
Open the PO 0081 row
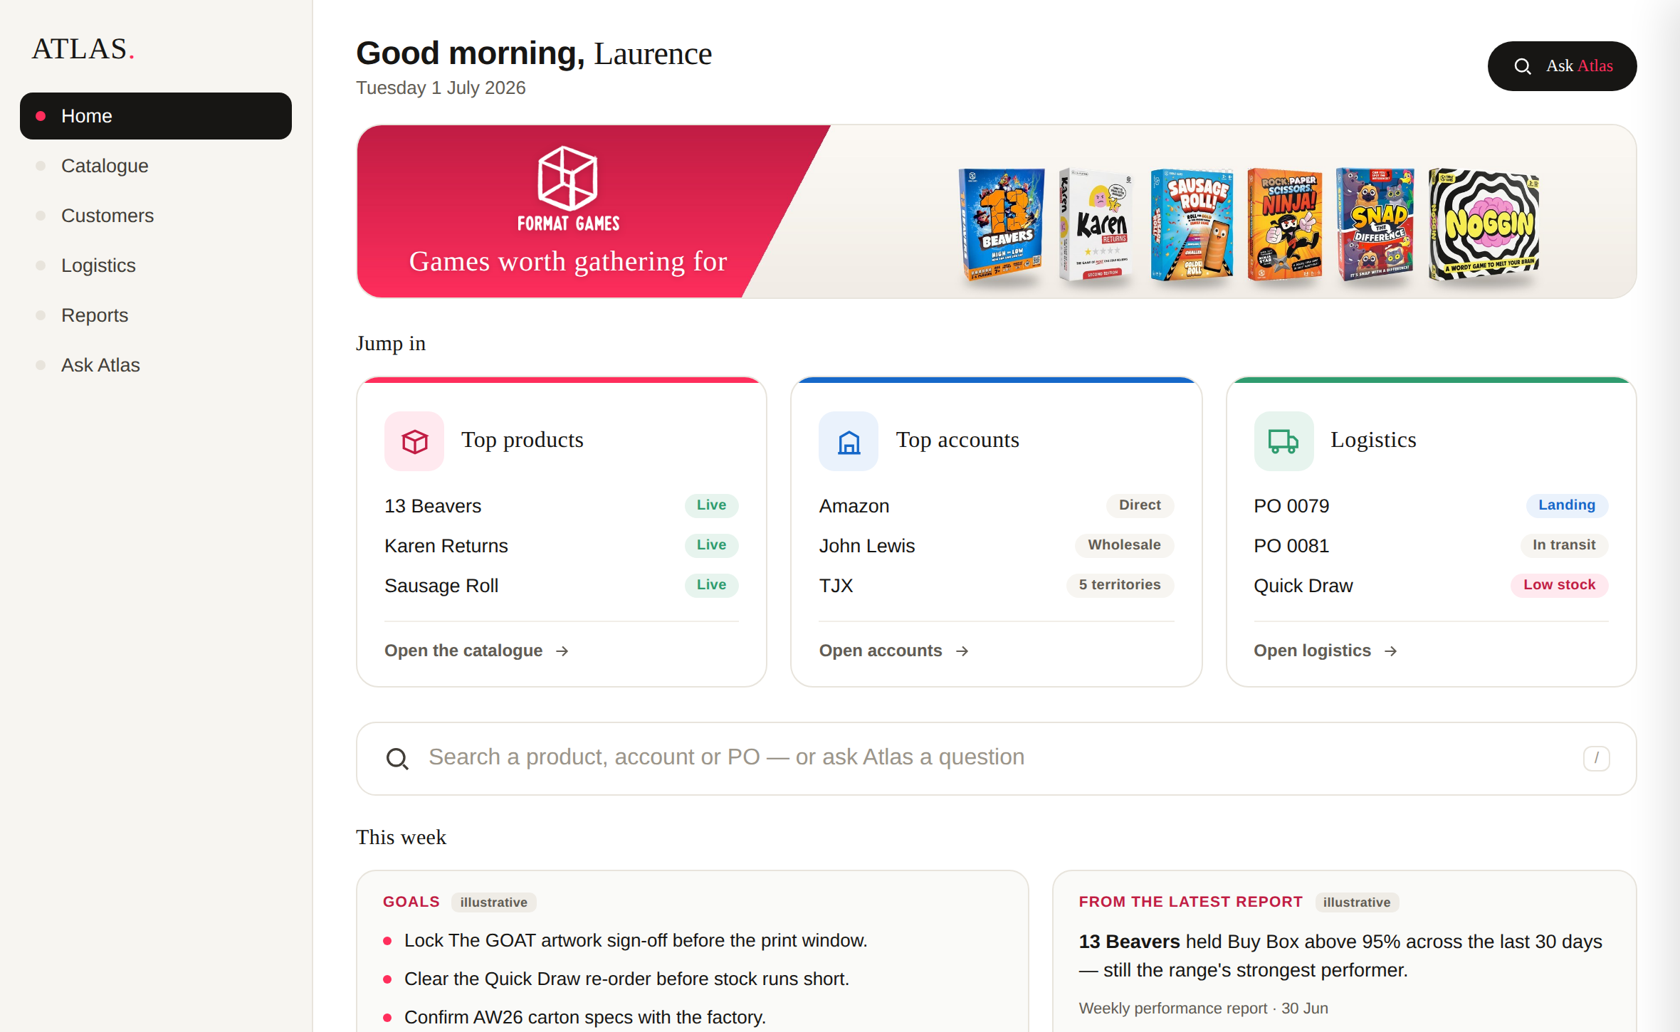coord(1431,546)
